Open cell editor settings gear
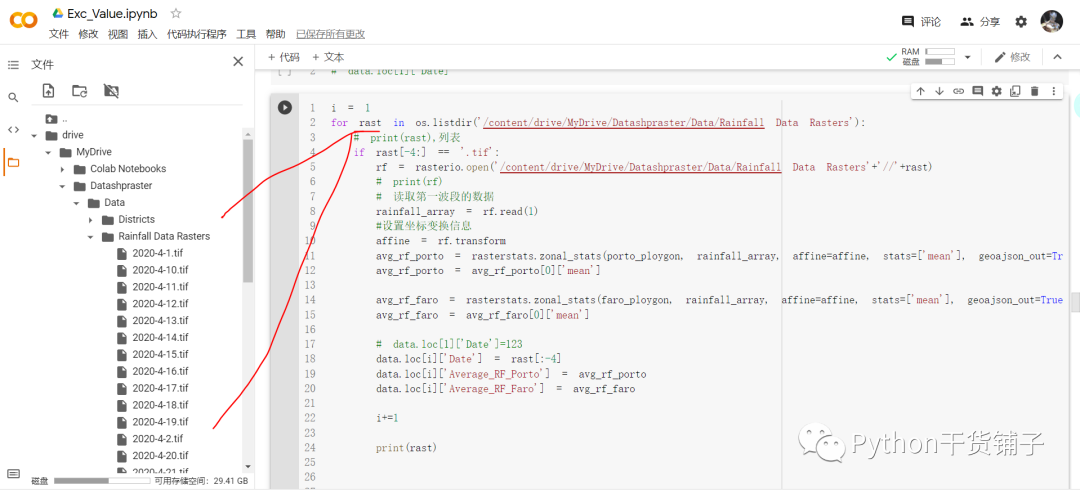 coord(996,91)
